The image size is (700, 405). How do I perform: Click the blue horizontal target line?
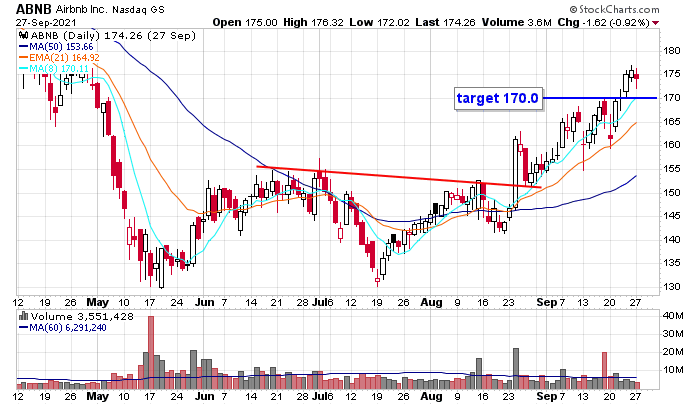600,98
